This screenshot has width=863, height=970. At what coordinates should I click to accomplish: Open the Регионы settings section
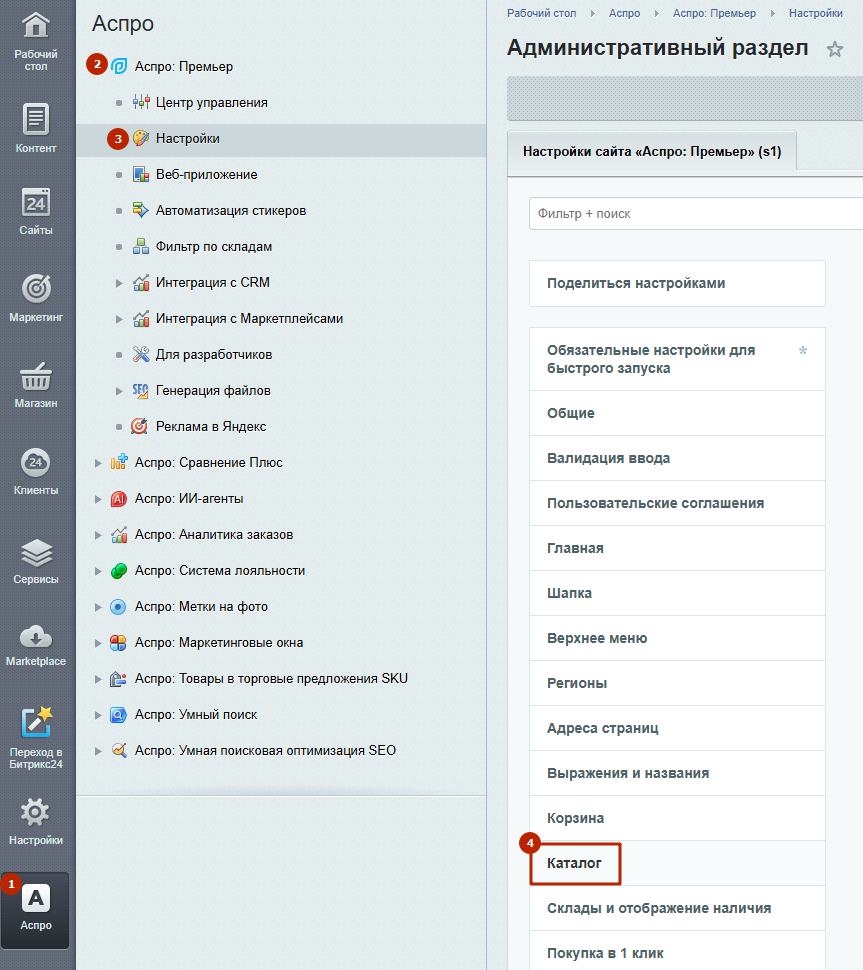[677, 683]
